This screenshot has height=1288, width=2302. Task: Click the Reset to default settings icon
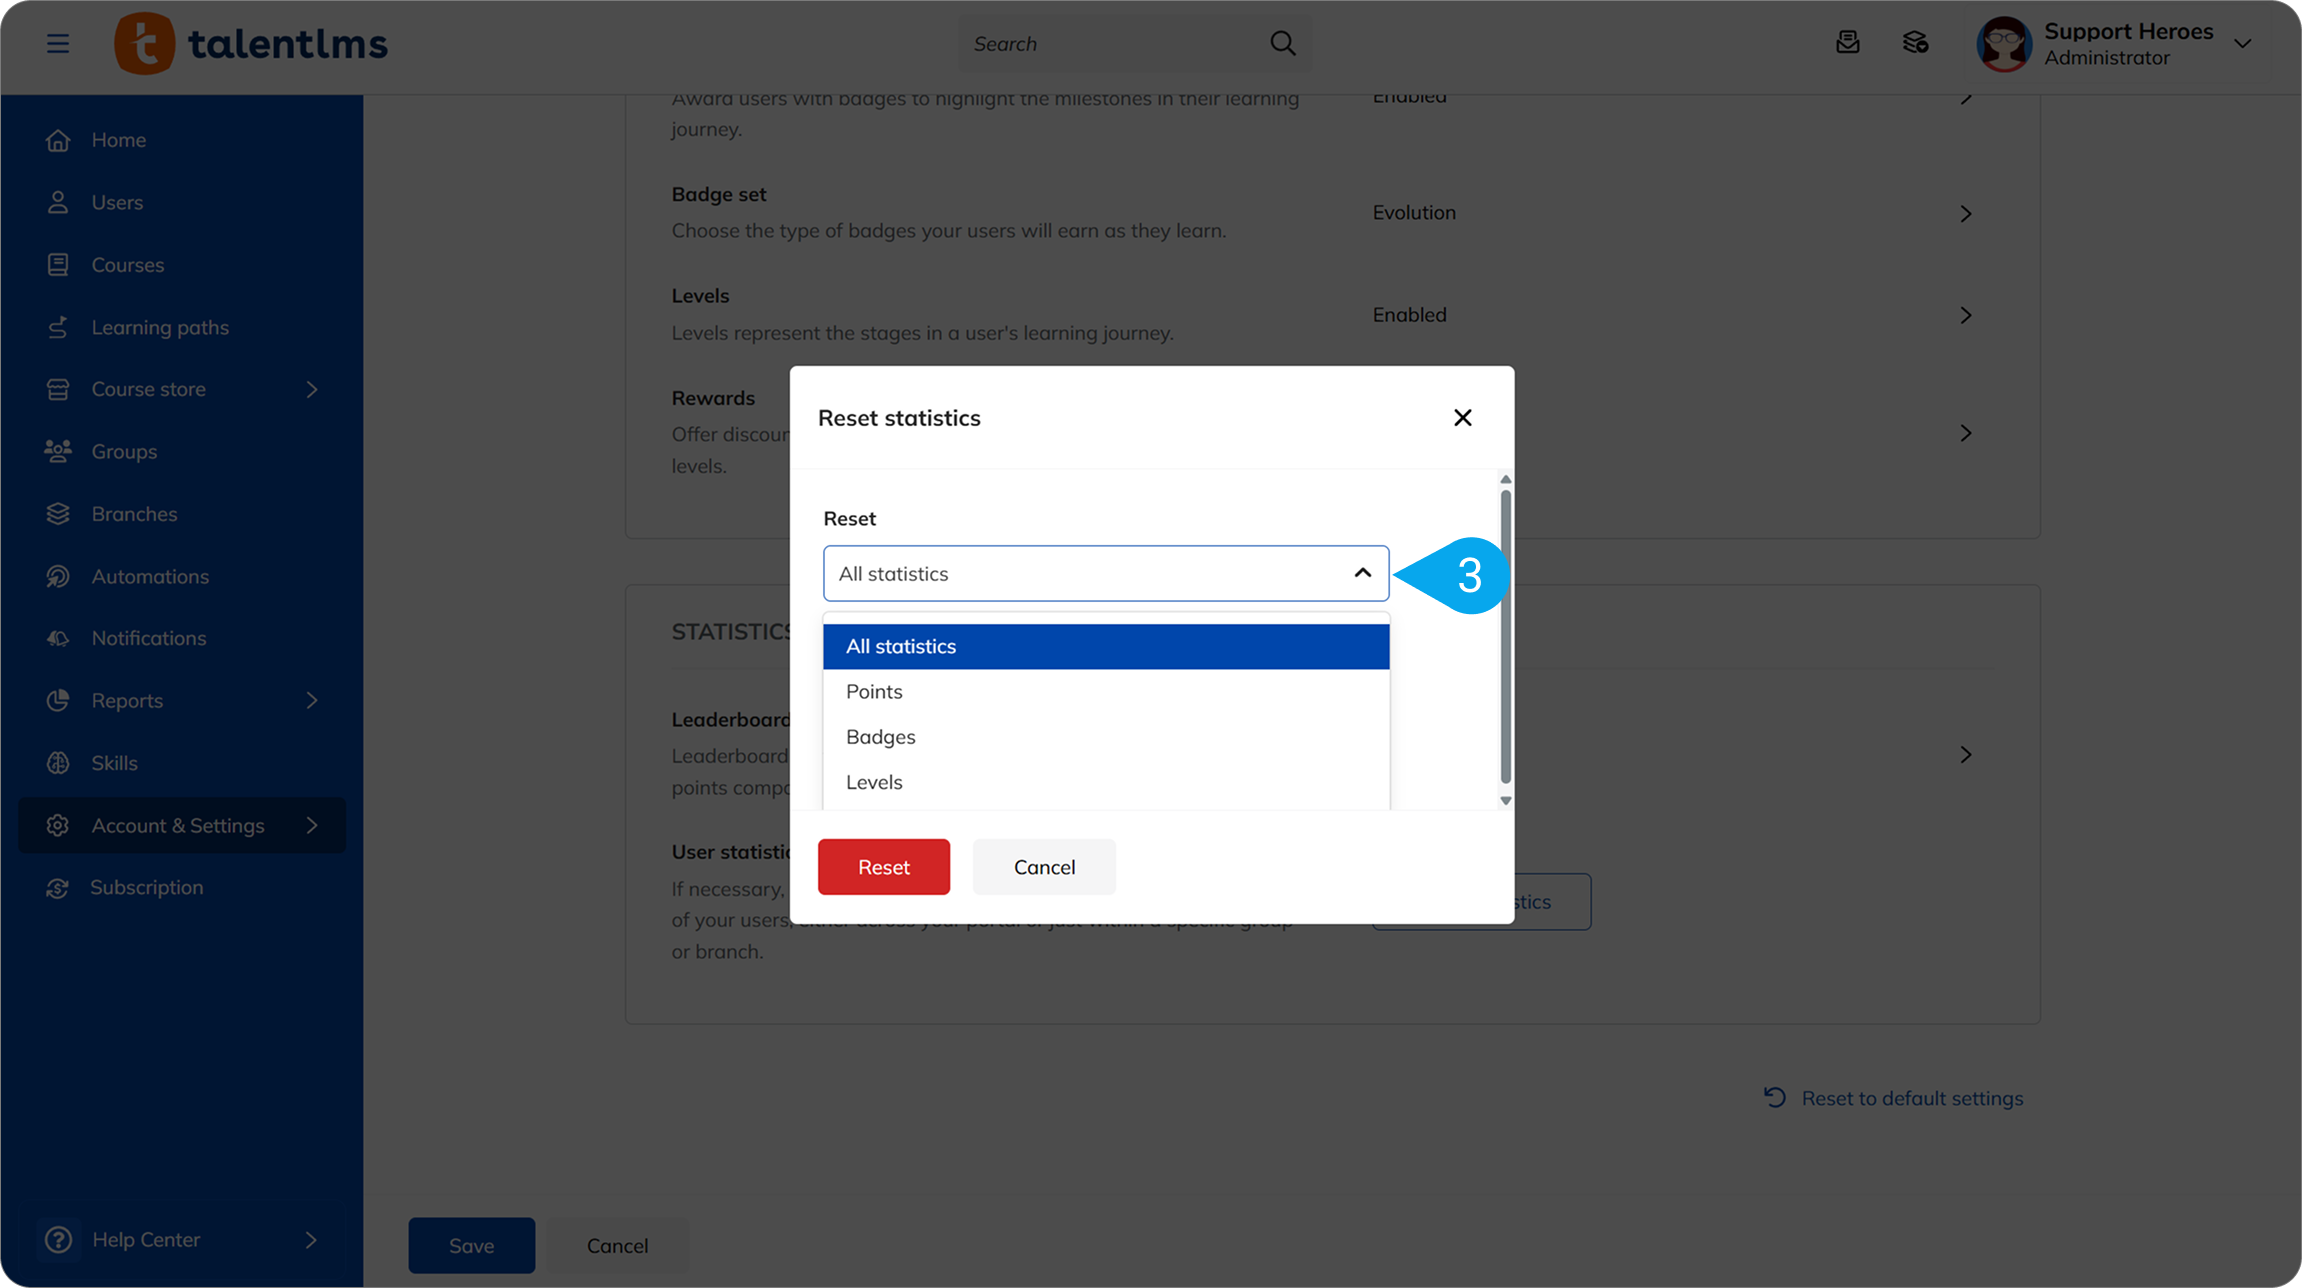(x=1774, y=1098)
